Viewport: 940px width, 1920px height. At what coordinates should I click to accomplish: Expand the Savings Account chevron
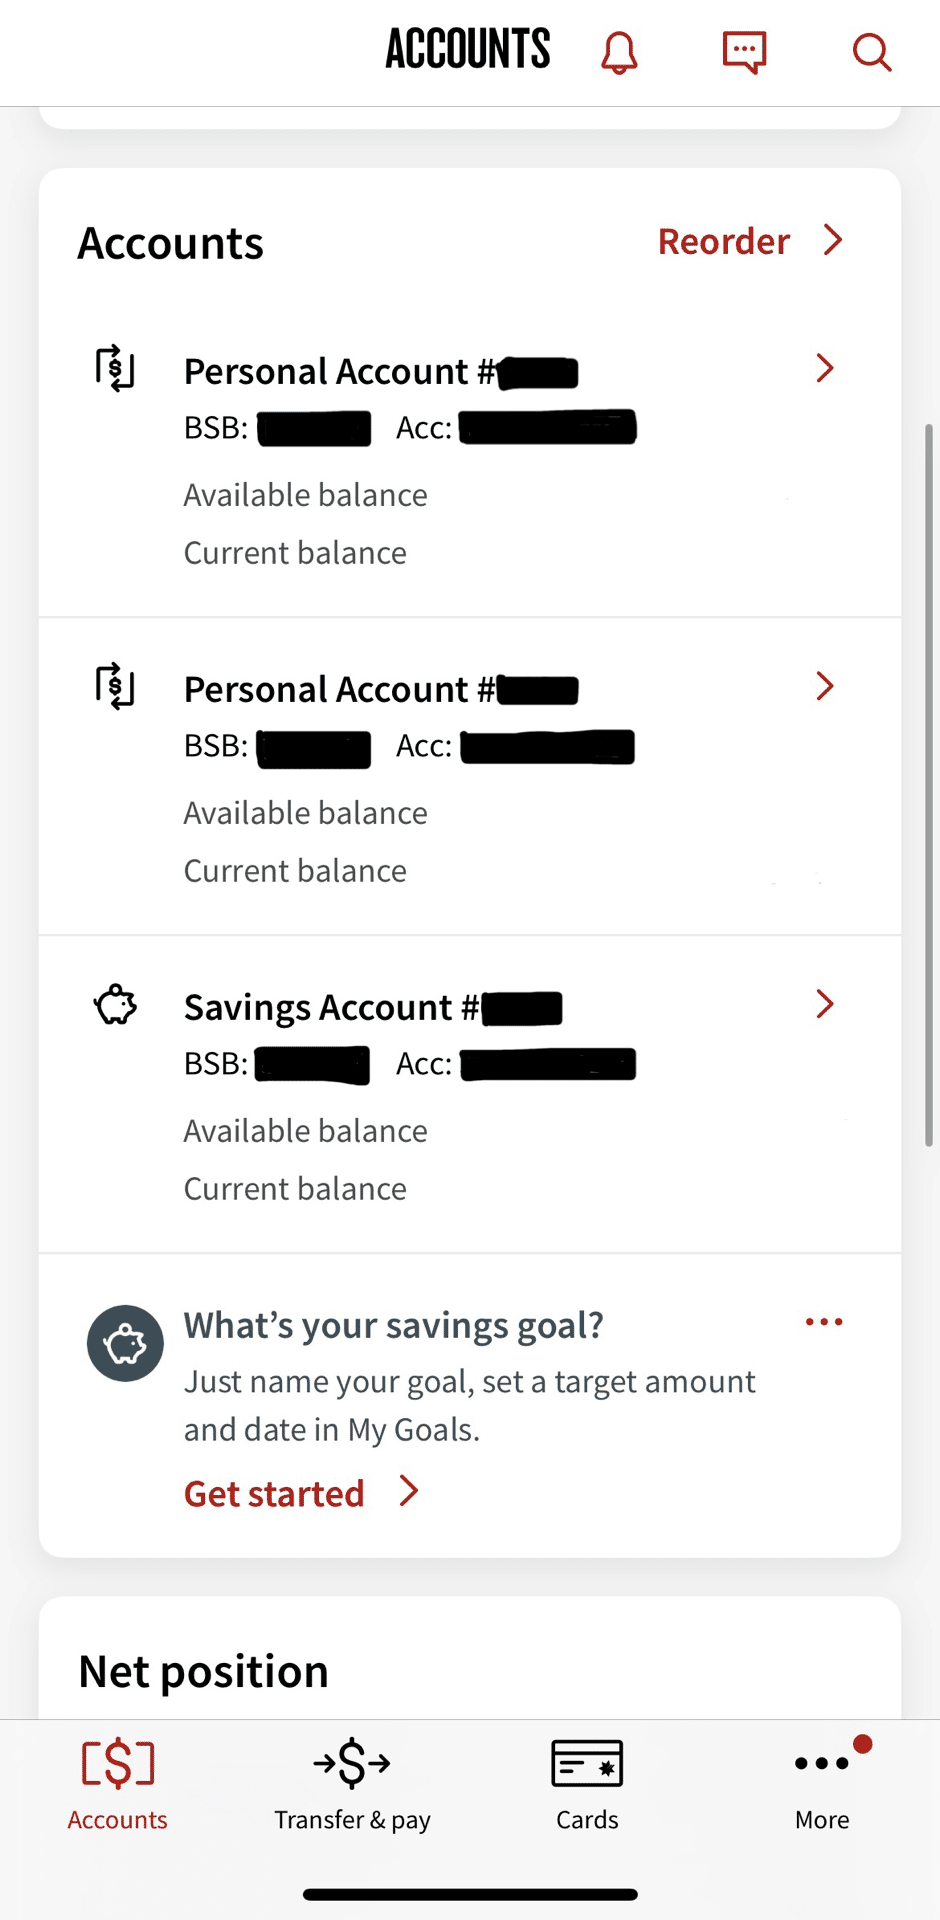[x=825, y=1004]
